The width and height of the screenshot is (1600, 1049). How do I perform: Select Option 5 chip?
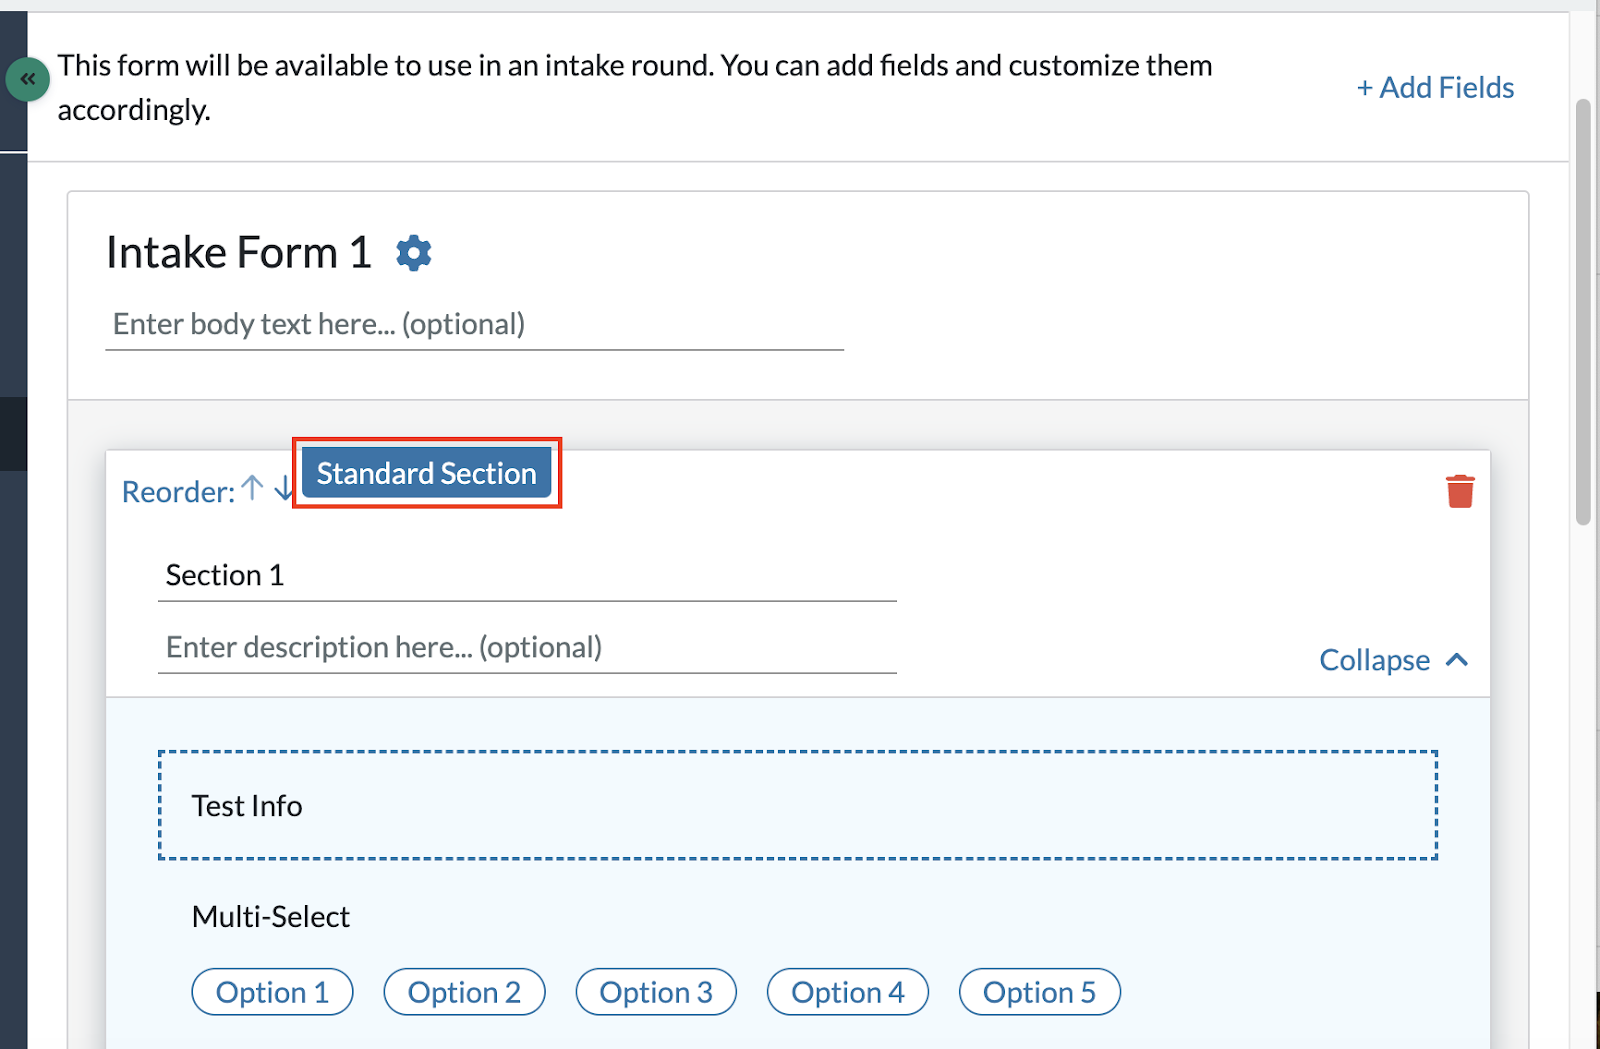(x=1039, y=992)
